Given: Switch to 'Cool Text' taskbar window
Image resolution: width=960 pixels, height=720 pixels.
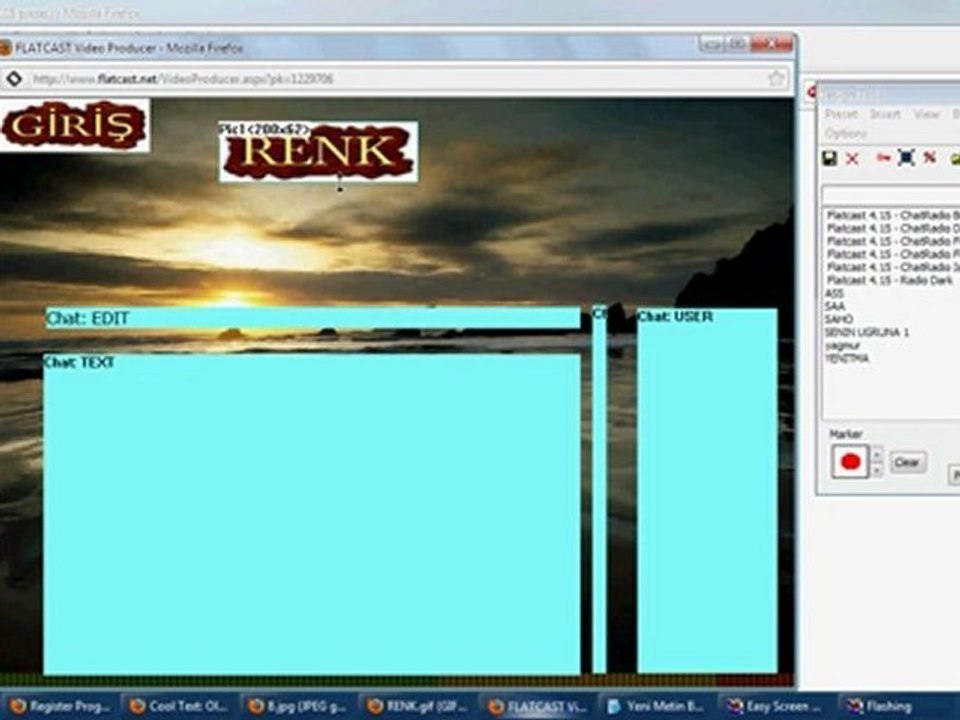Looking at the screenshot, I should coord(180,707).
